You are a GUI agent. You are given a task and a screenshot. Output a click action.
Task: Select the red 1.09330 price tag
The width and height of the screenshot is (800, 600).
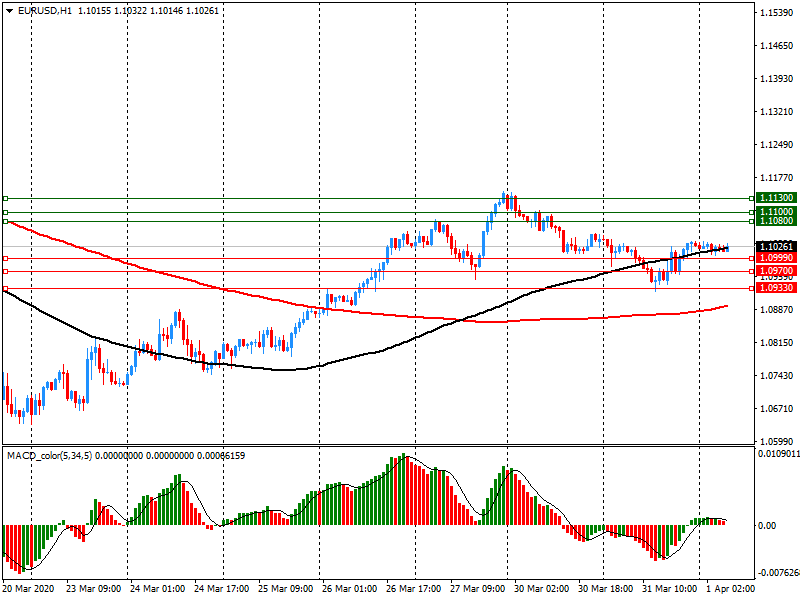tap(776, 288)
